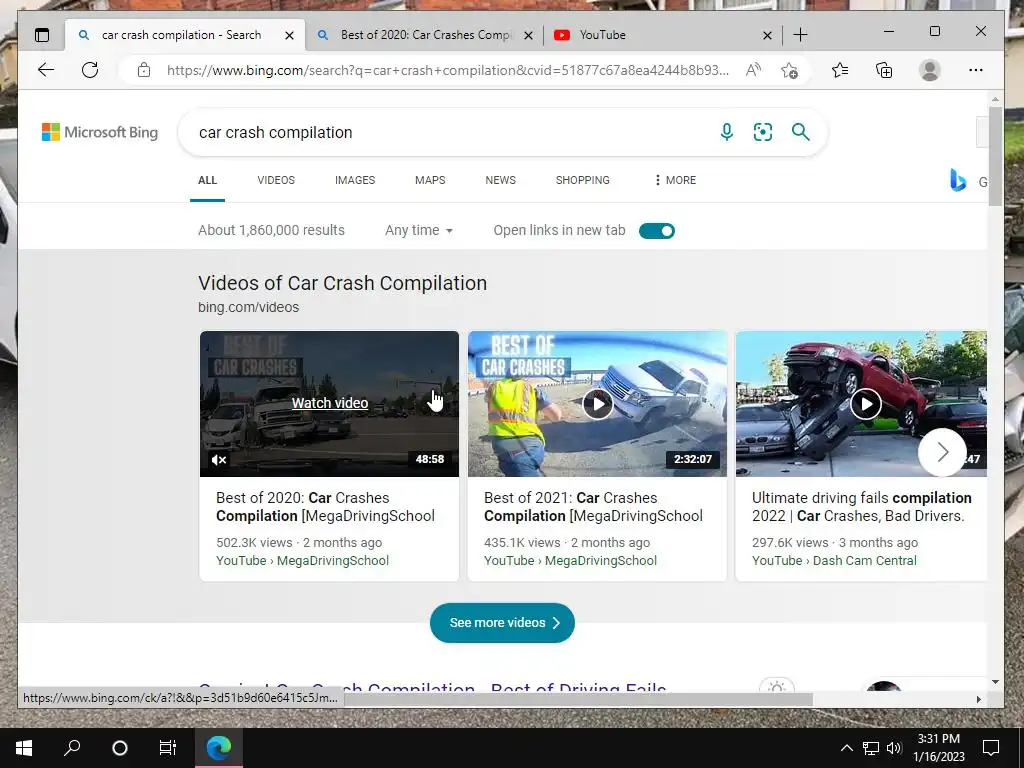Image resolution: width=1024 pixels, height=768 pixels.
Task: View site information lock icon
Action: 144,70
